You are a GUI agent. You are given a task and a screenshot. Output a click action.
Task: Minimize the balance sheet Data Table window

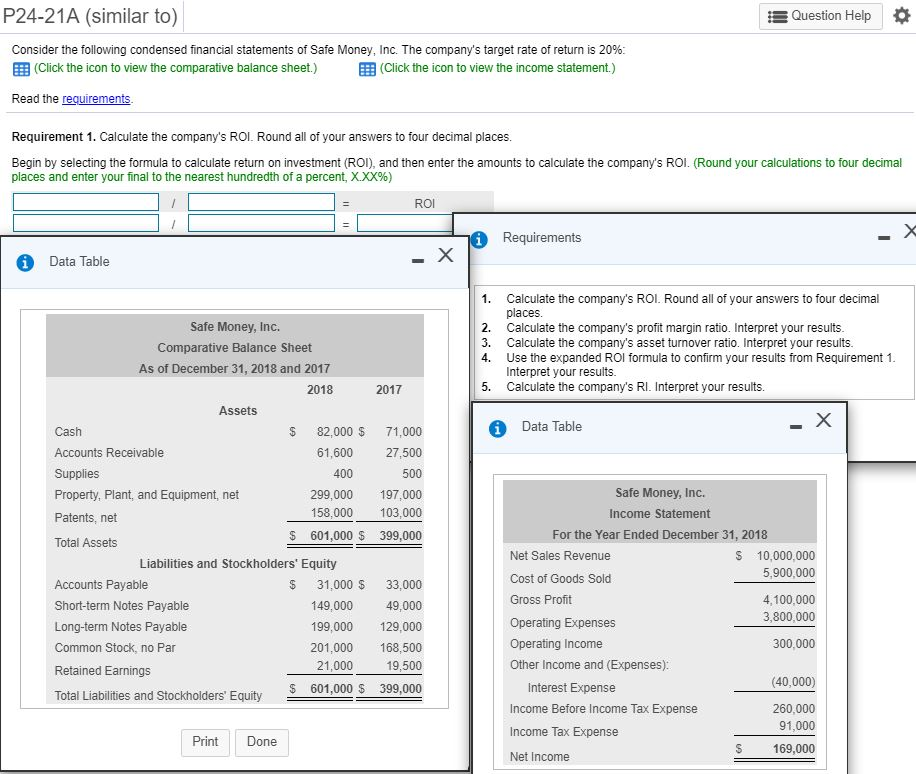tap(418, 261)
